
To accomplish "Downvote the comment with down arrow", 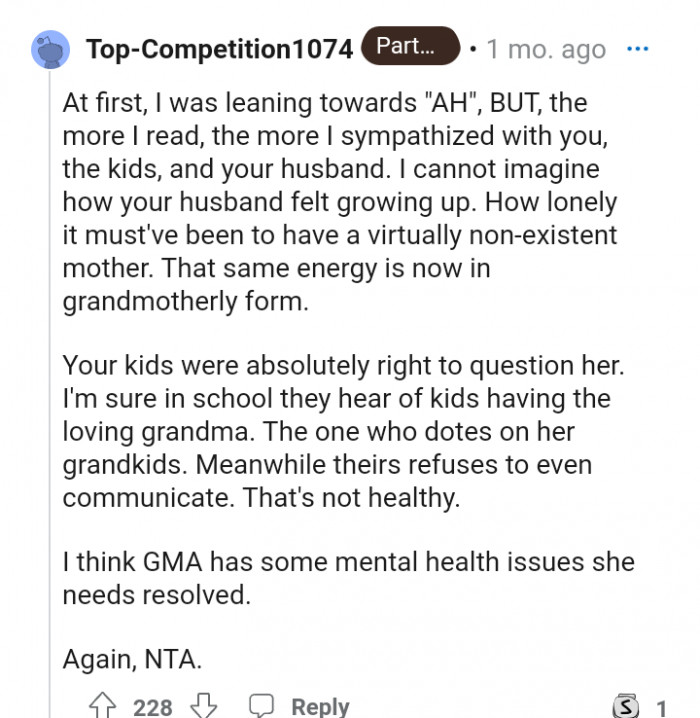I will (203, 706).
